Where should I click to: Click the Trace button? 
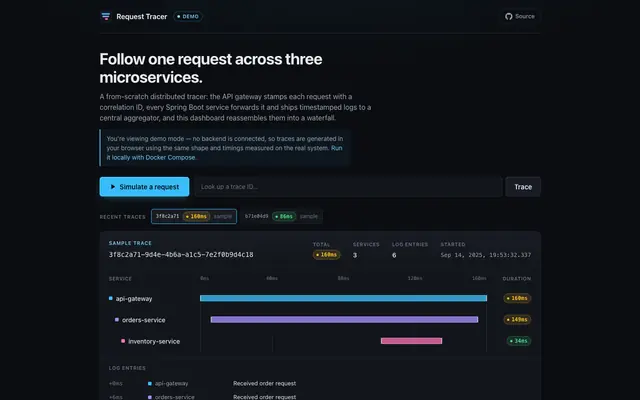coord(523,187)
